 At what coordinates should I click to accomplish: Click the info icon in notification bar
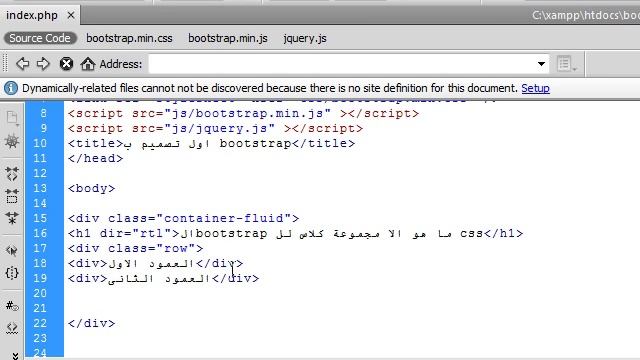(x=11, y=88)
